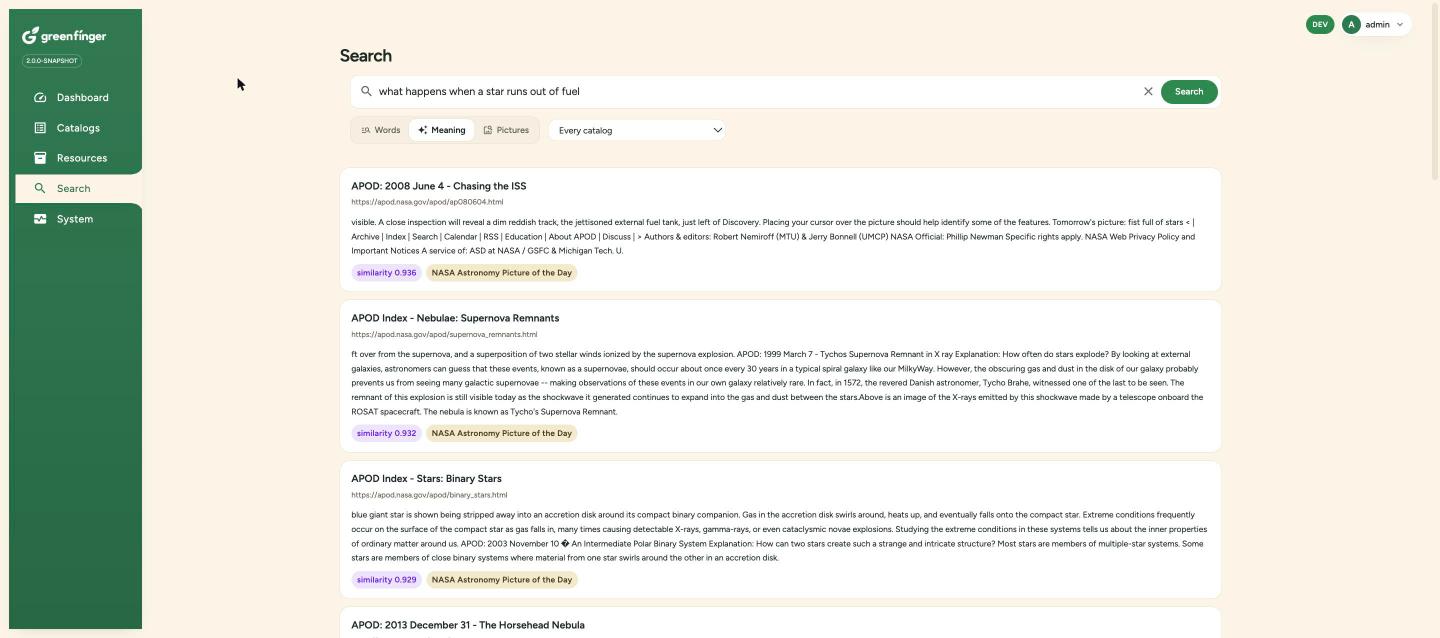The width and height of the screenshot is (1440, 638).
Task: Switch search mode to Words
Action: coord(381,130)
